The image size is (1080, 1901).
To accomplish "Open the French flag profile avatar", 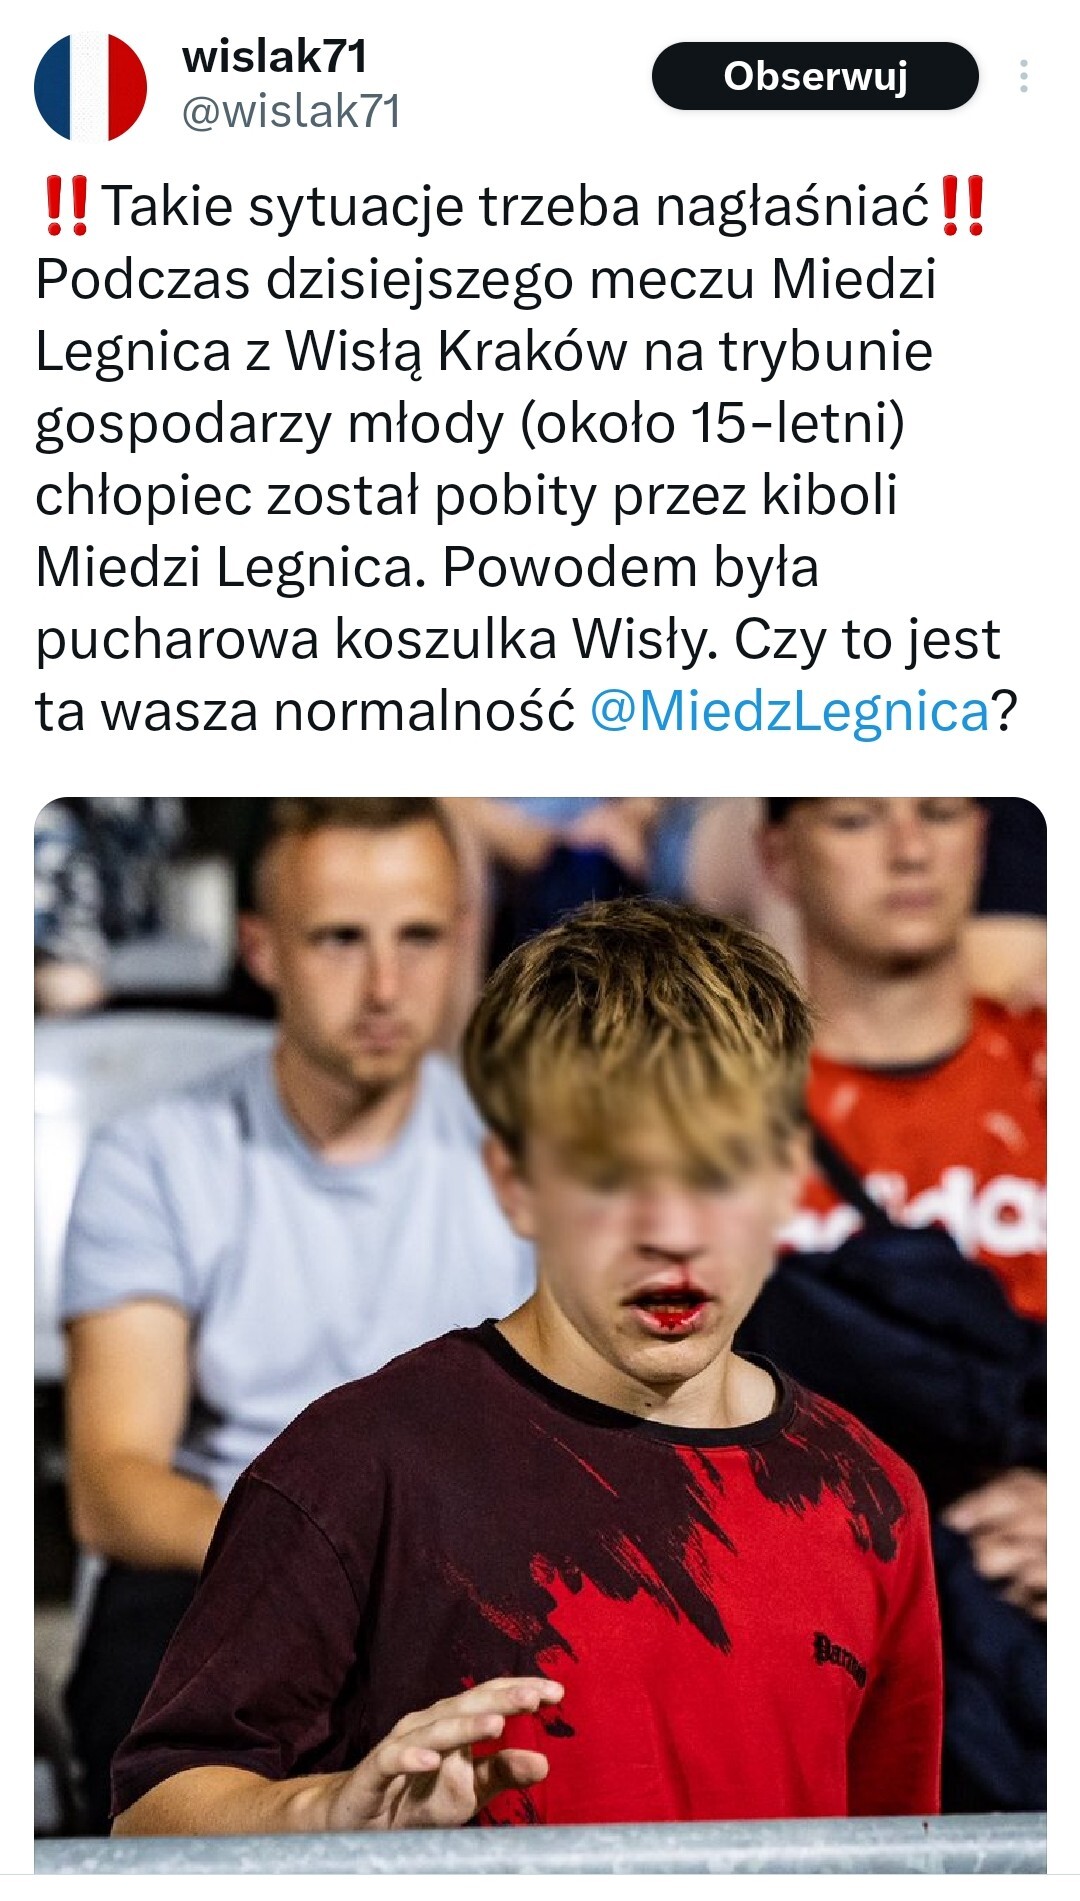I will pos(91,87).
